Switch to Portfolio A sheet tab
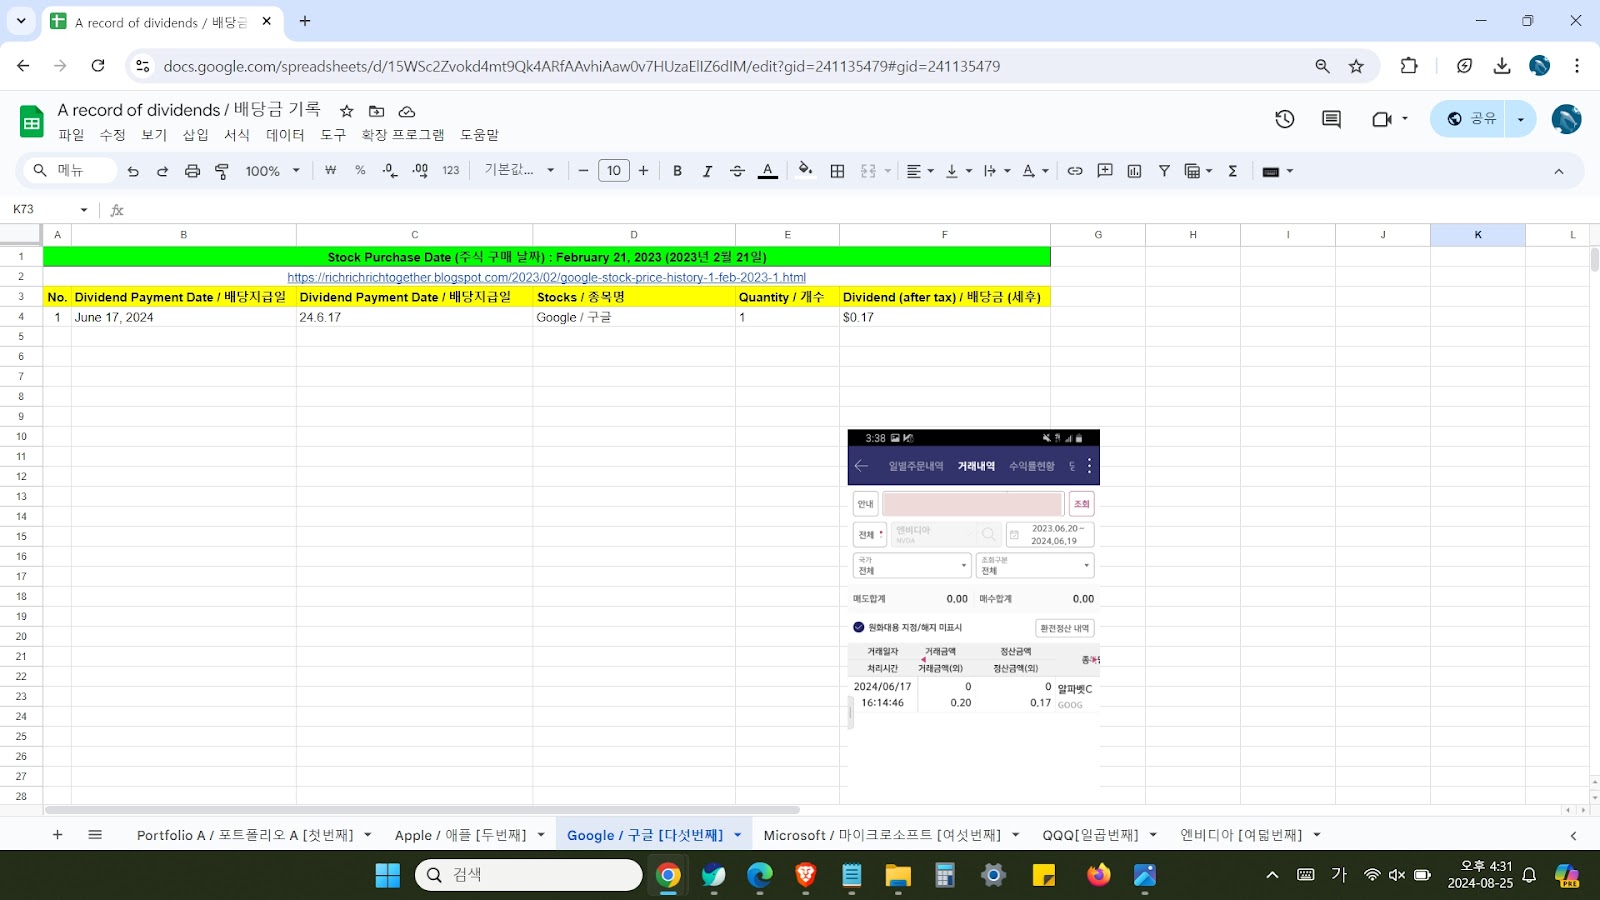1600x900 pixels. coord(245,835)
